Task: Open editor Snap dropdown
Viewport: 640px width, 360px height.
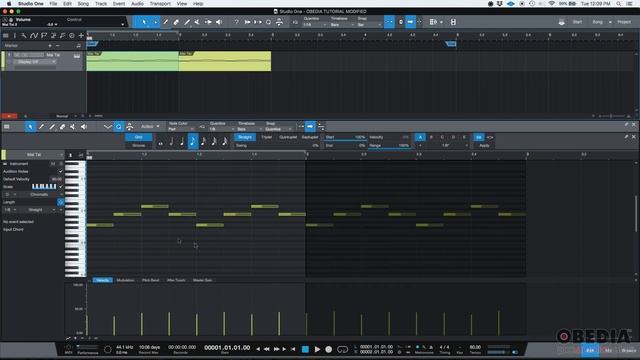Action: [x=279, y=129]
